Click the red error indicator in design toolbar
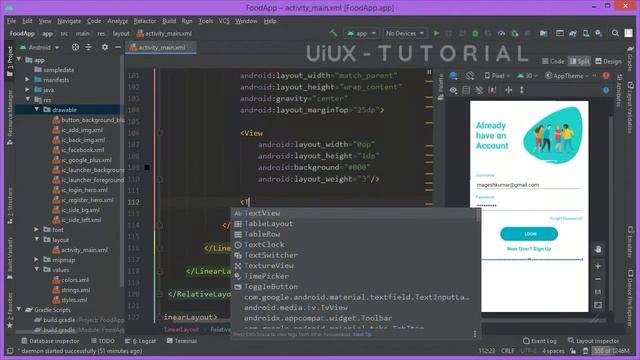The image size is (640, 360). click(x=606, y=76)
